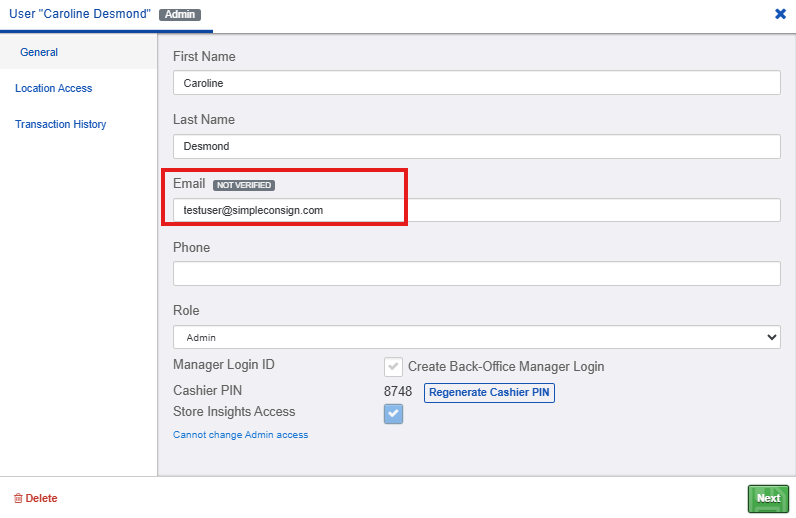Close the user dialog with X icon

coord(780,14)
